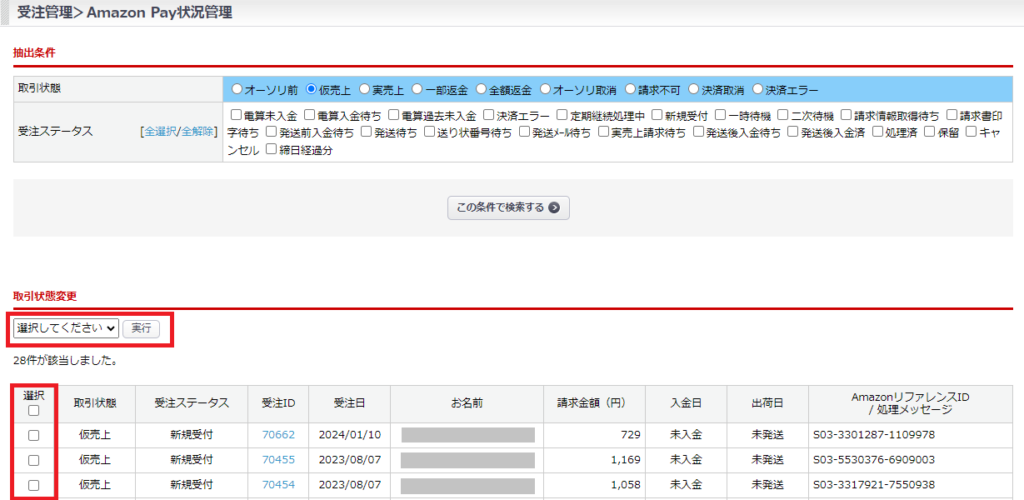Click the 受注ID column header
The height and width of the screenshot is (500, 1024).
[x=278, y=403]
